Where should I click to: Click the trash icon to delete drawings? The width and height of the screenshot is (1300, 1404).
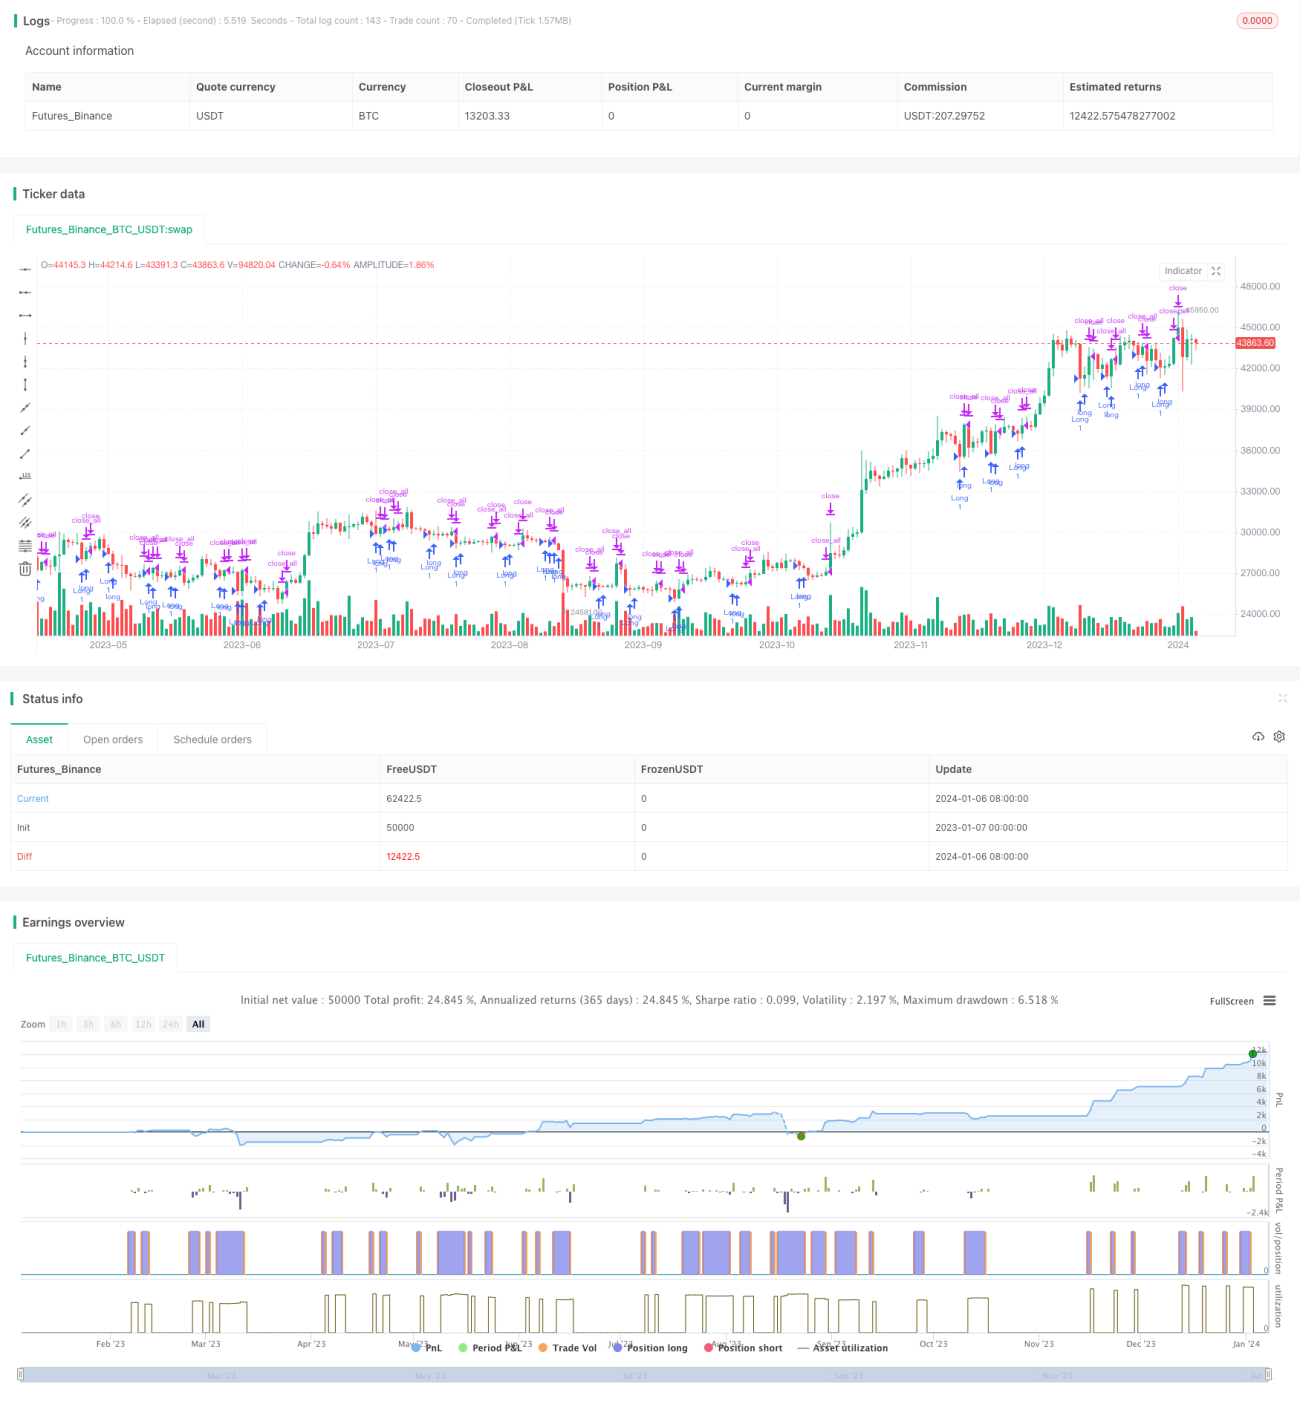[x=25, y=569]
